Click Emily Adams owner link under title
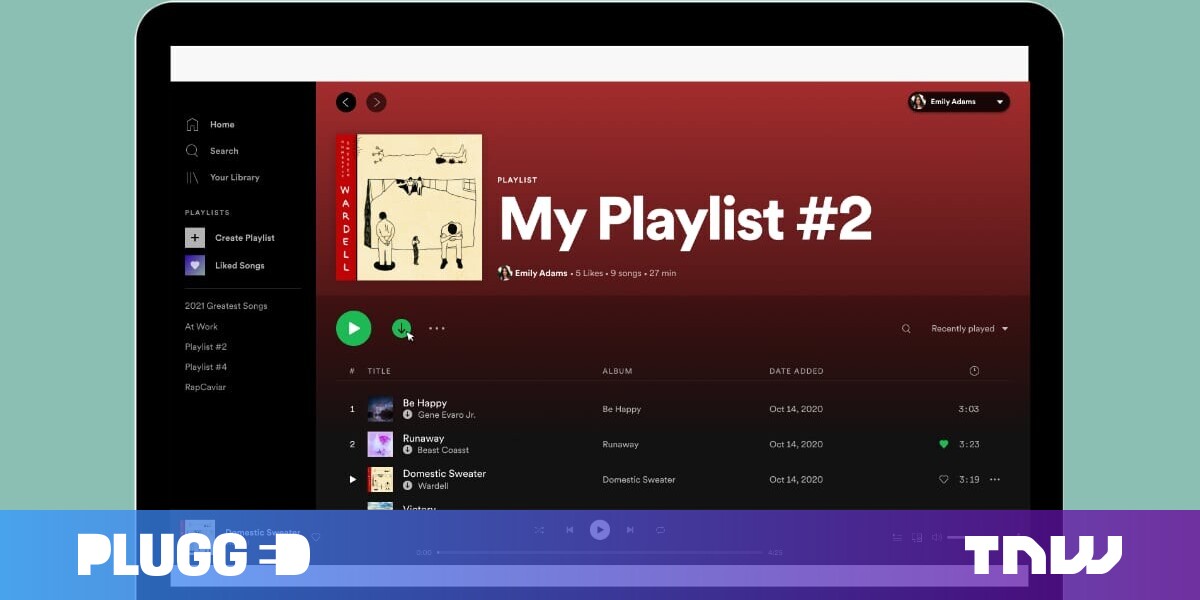This screenshot has height=600, width=1200. 541,273
